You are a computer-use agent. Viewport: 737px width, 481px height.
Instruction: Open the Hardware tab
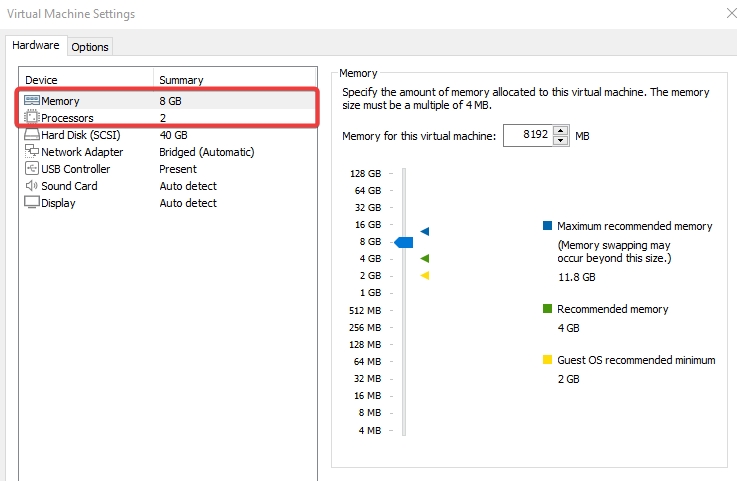36,46
